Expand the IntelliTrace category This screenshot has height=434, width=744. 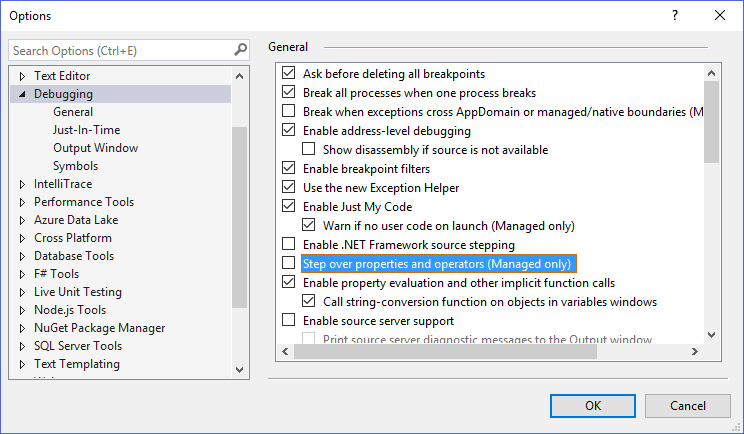click(x=22, y=184)
